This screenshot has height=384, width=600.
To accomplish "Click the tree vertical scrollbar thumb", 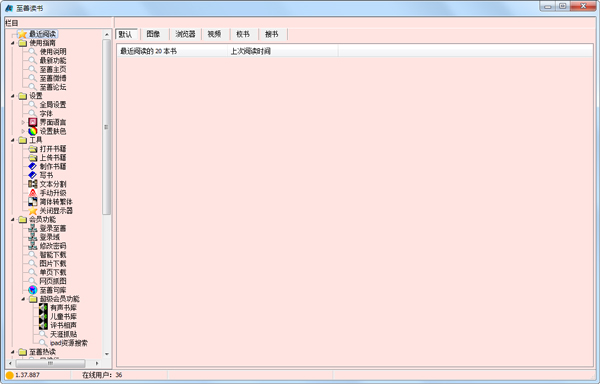I will tap(107, 127).
